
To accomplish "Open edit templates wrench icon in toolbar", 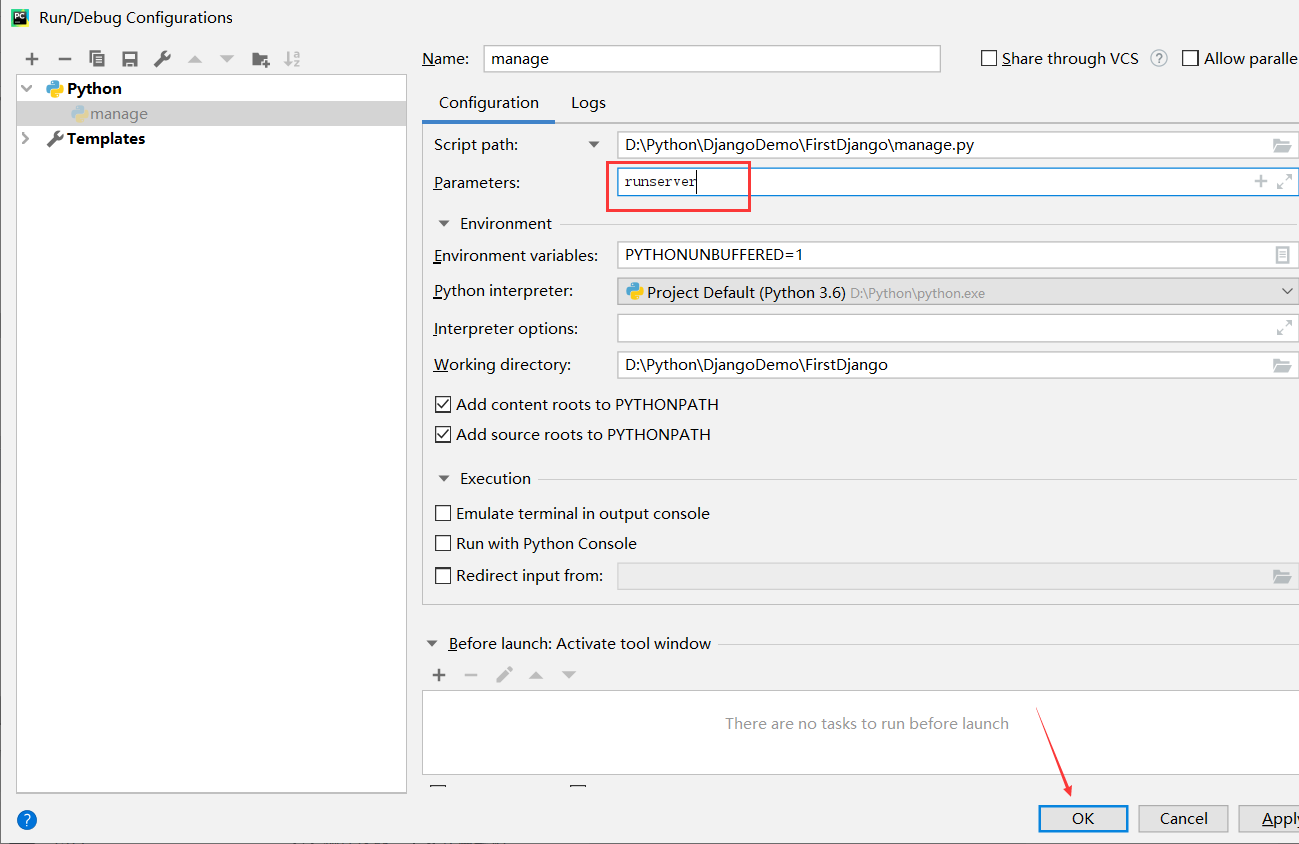I will (x=162, y=59).
